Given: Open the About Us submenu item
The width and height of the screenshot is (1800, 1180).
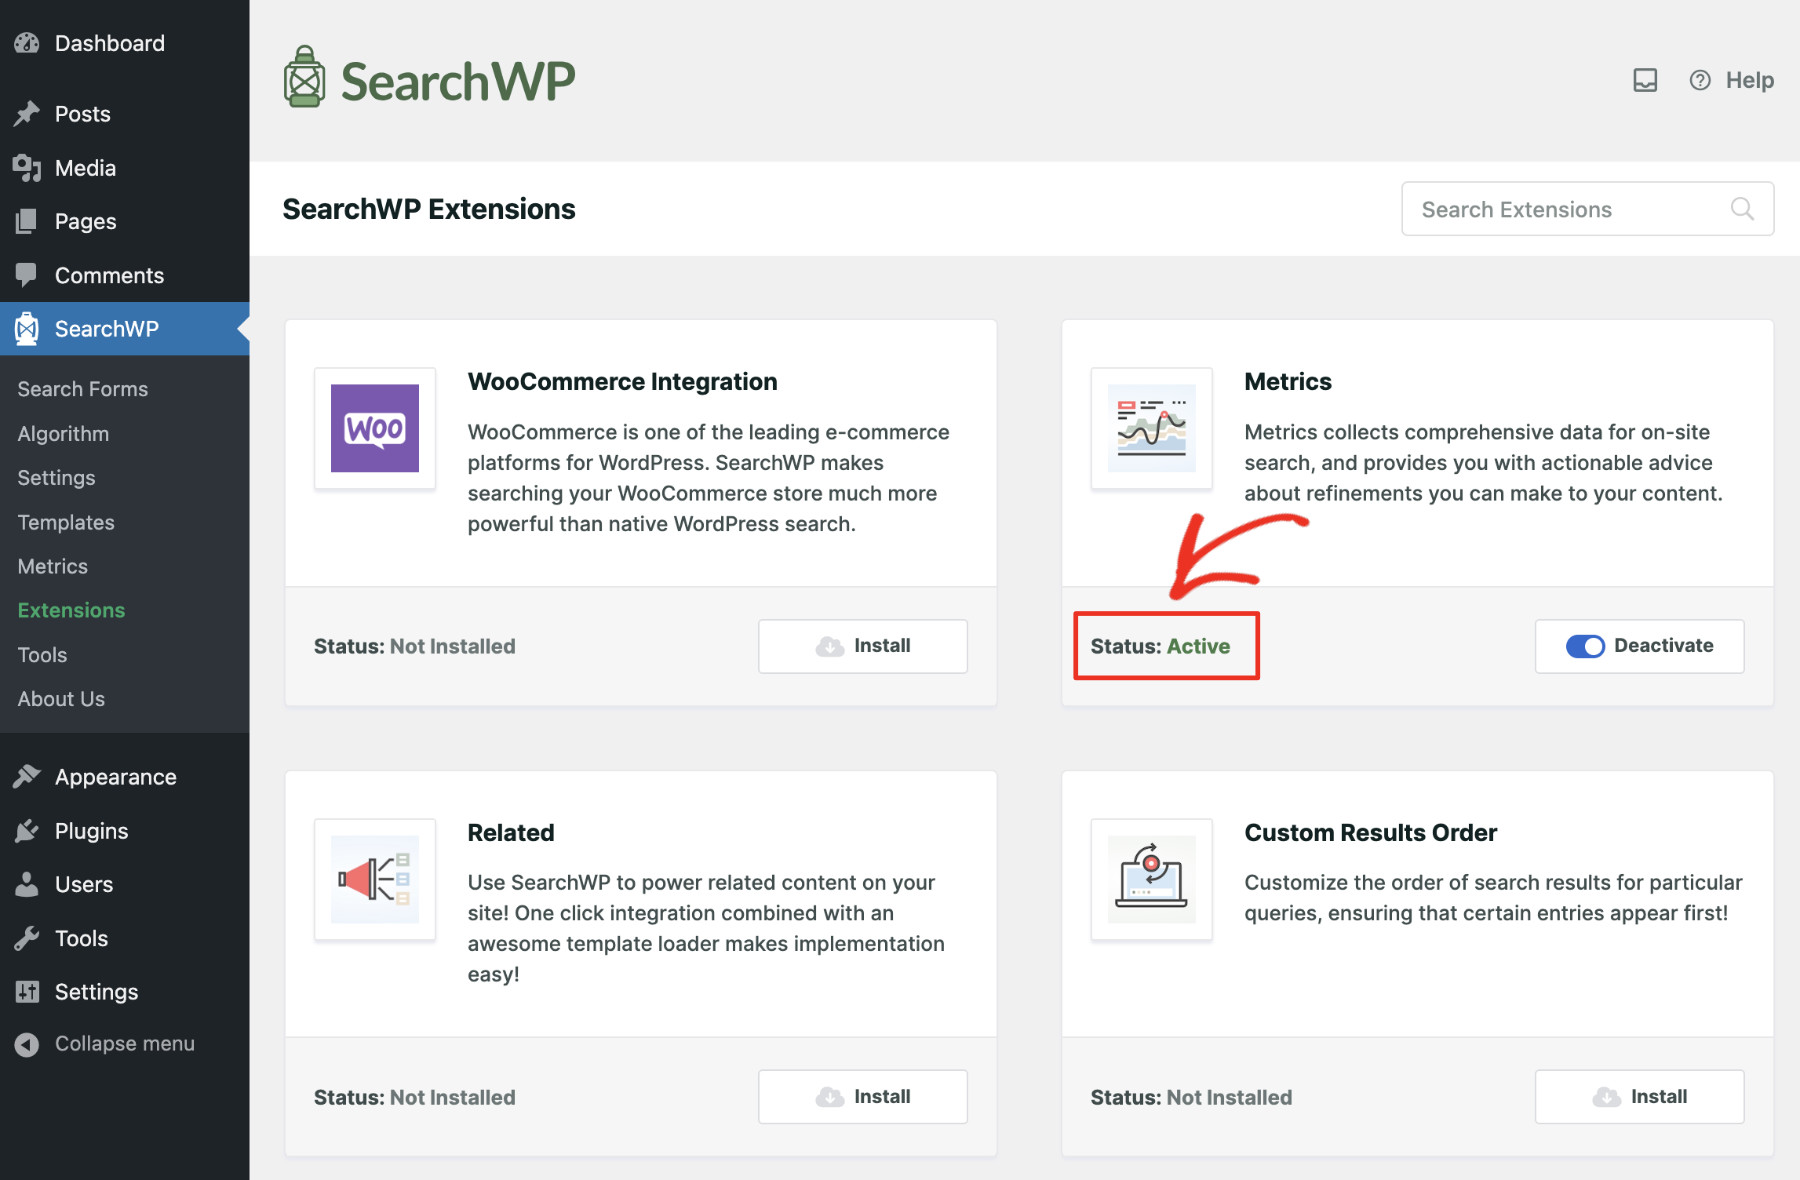Looking at the screenshot, I should pos(61,699).
